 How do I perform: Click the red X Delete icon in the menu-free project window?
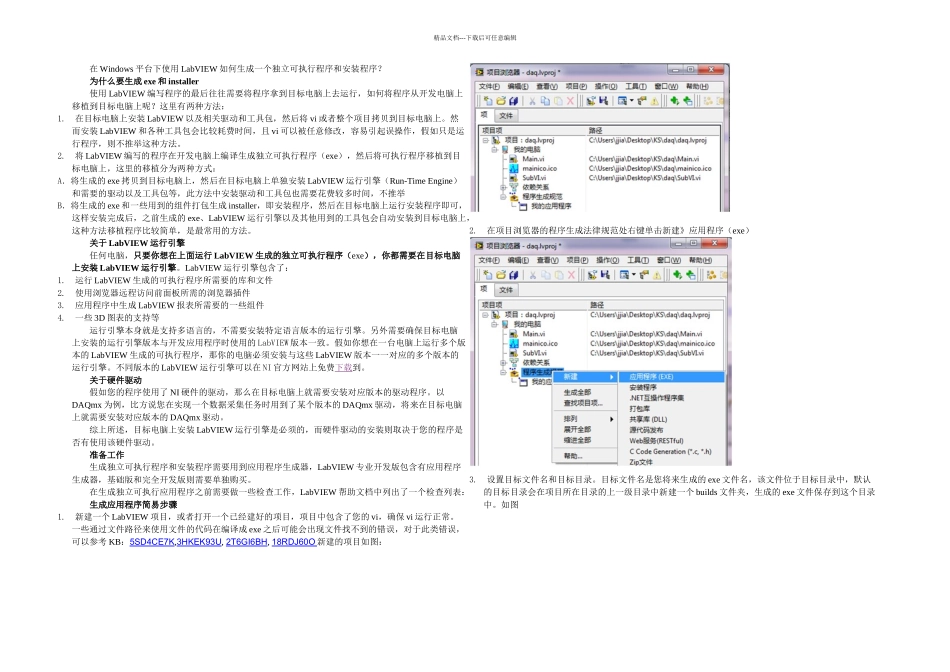(x=570, y=101)
